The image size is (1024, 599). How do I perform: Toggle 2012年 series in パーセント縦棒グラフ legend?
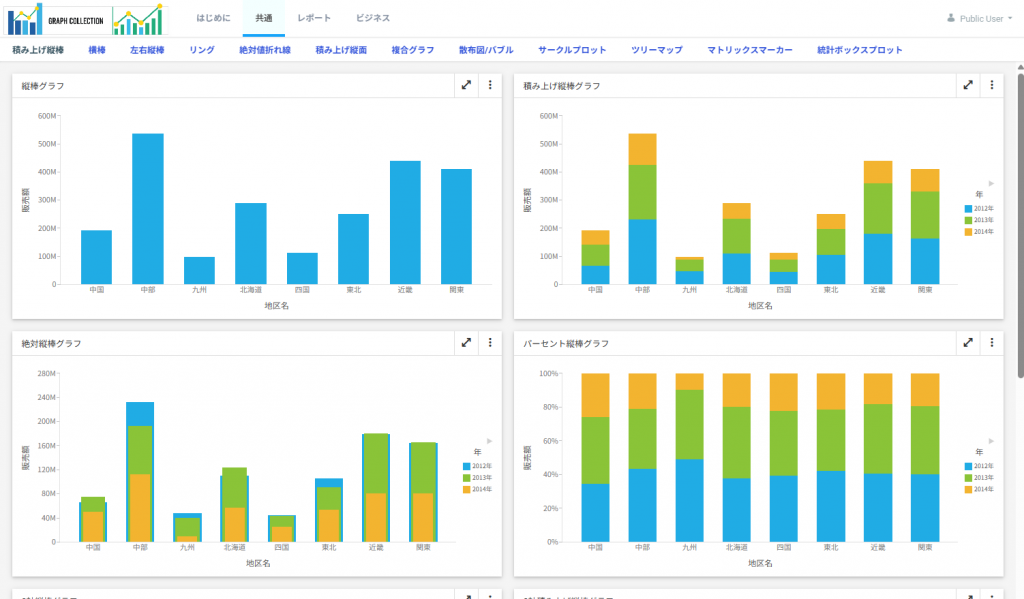click(979, 466)
